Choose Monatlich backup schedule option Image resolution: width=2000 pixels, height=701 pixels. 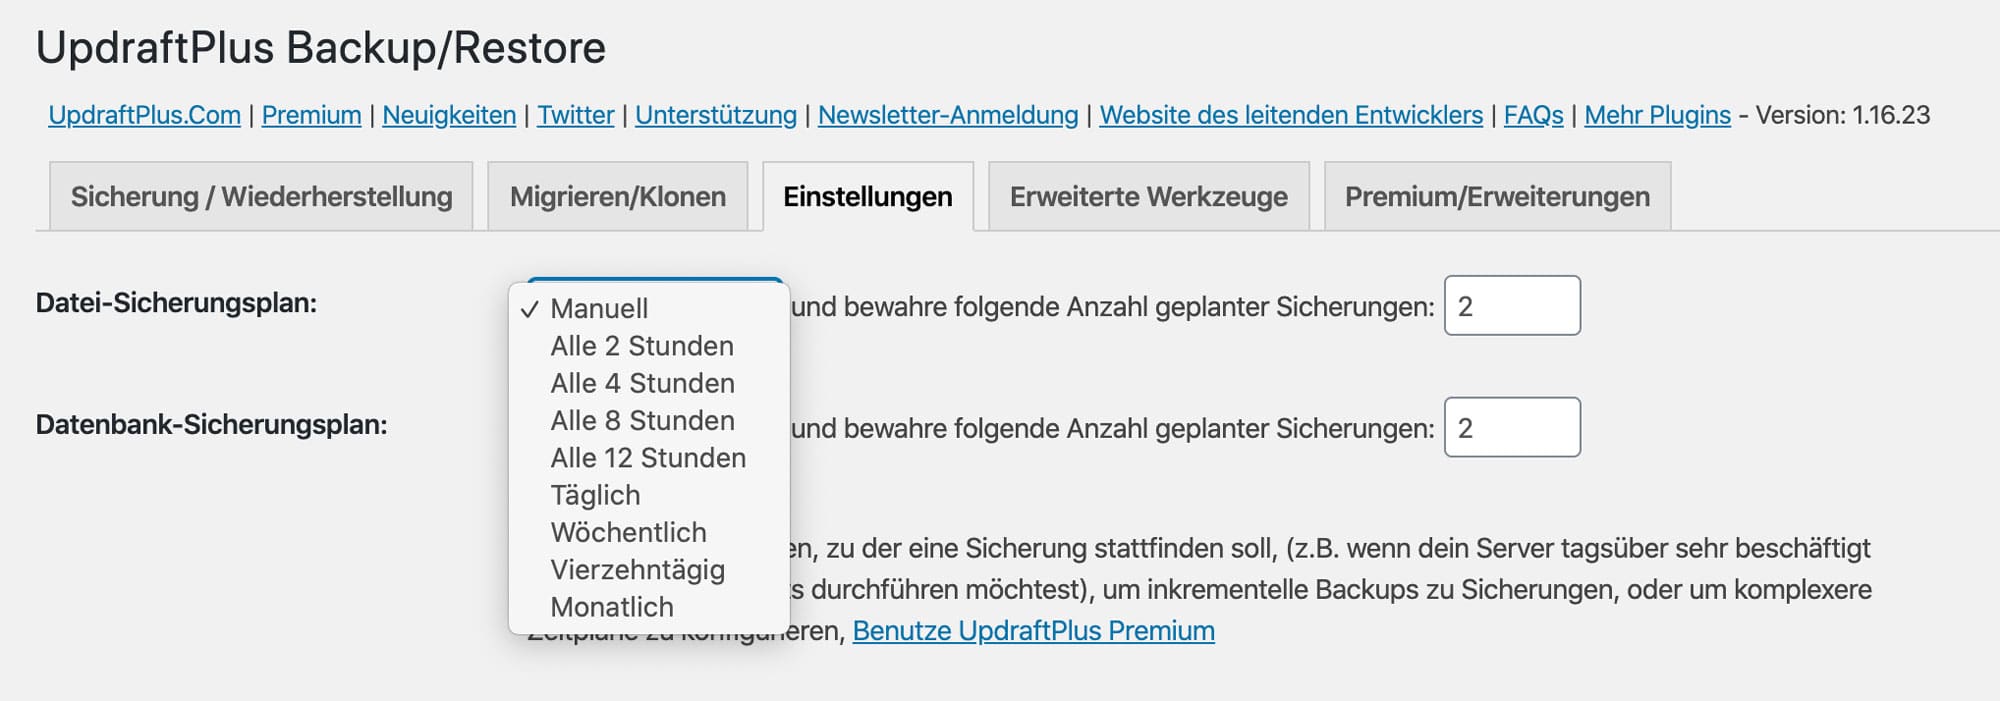(x=649, y=607)
